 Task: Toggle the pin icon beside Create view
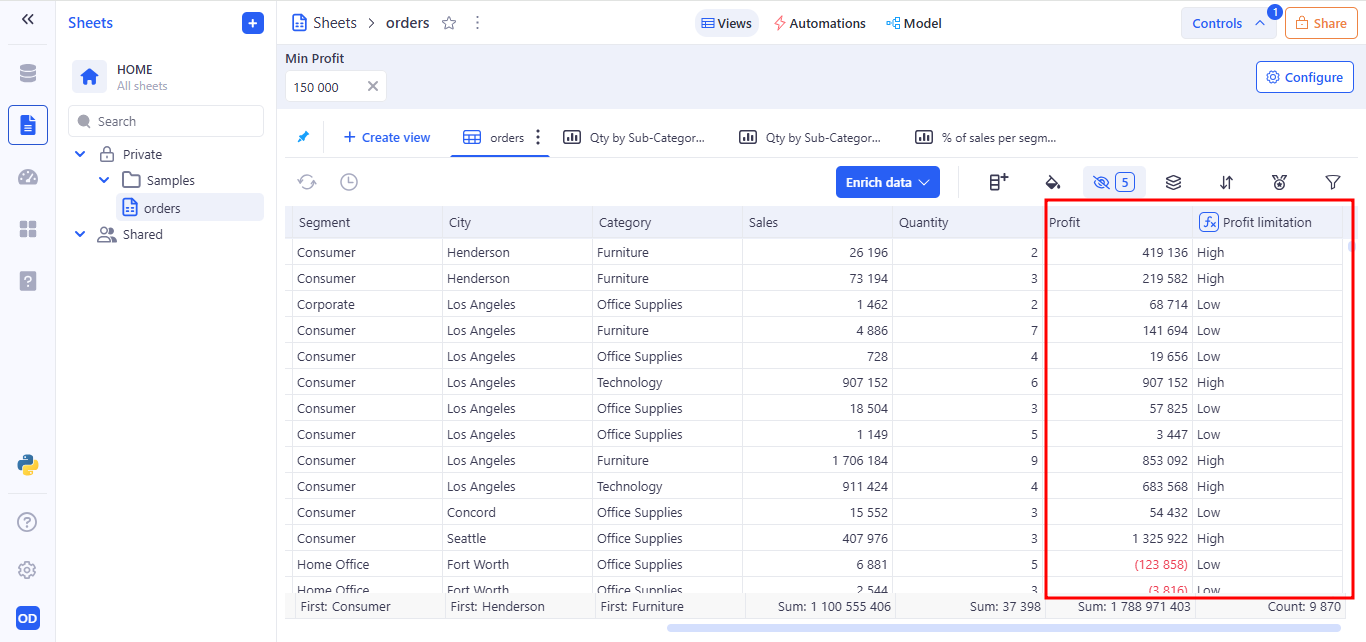click(303, 137)
